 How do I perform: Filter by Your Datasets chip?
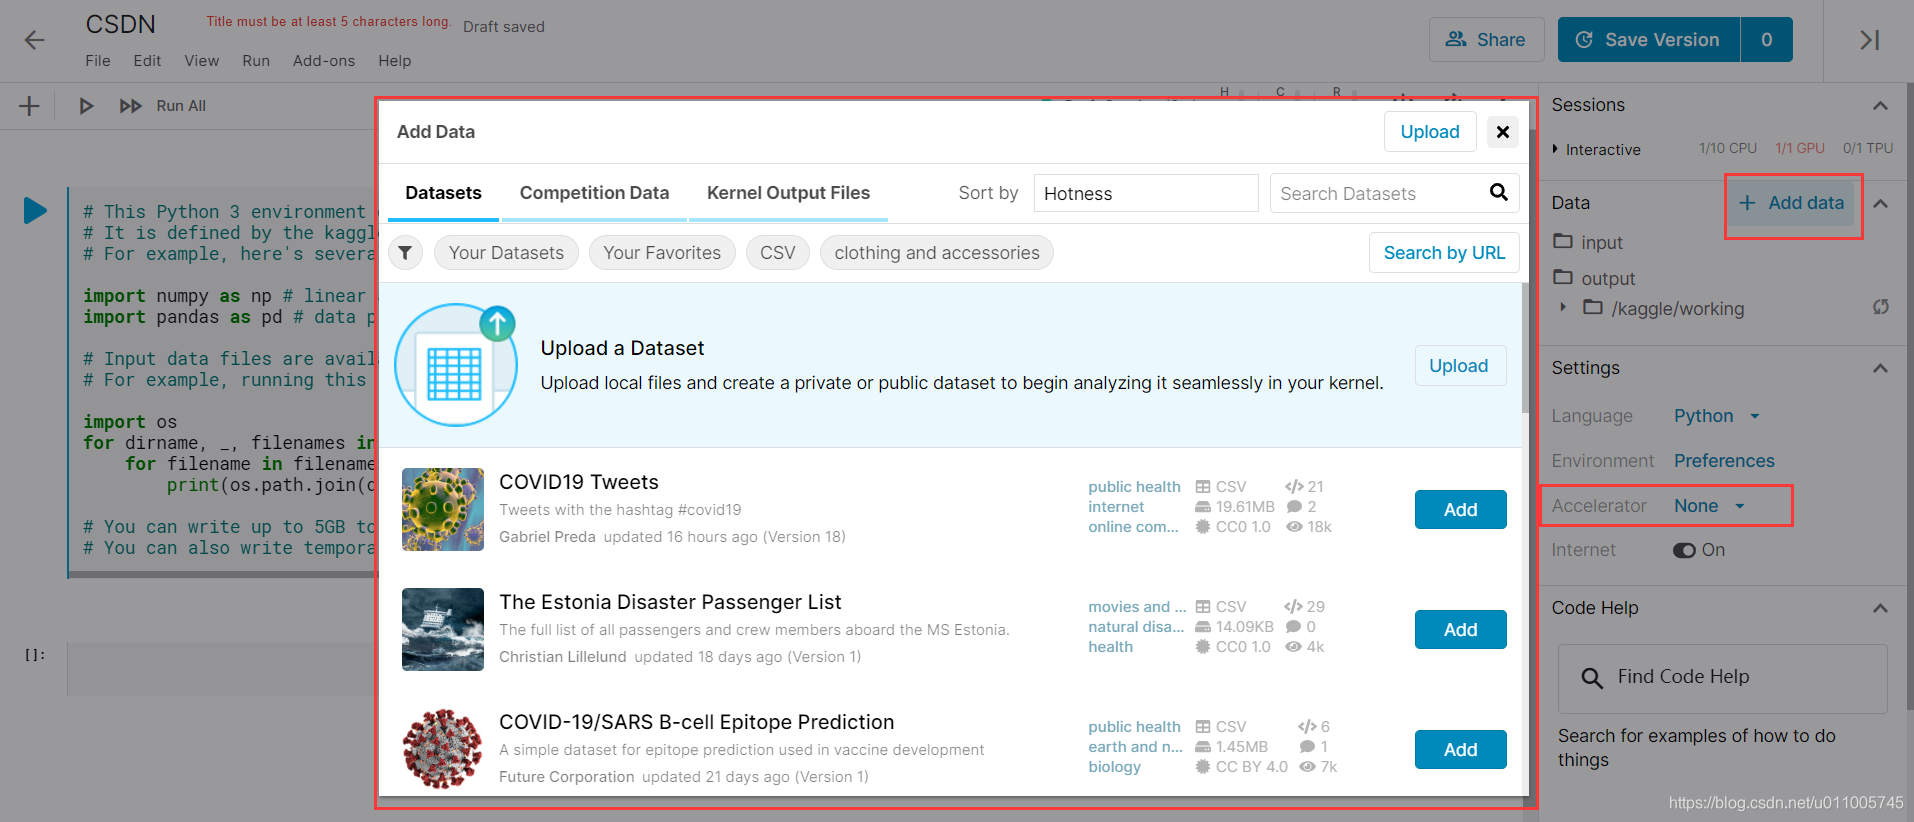[506, 253]
